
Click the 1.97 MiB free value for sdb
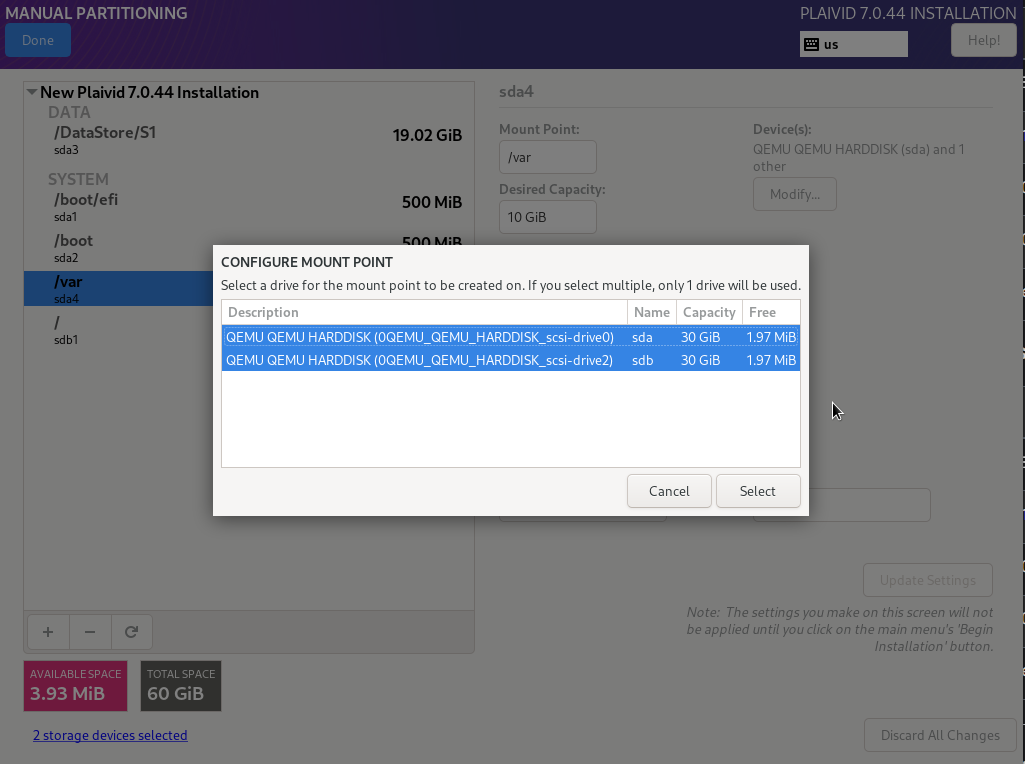click(771, 360)
